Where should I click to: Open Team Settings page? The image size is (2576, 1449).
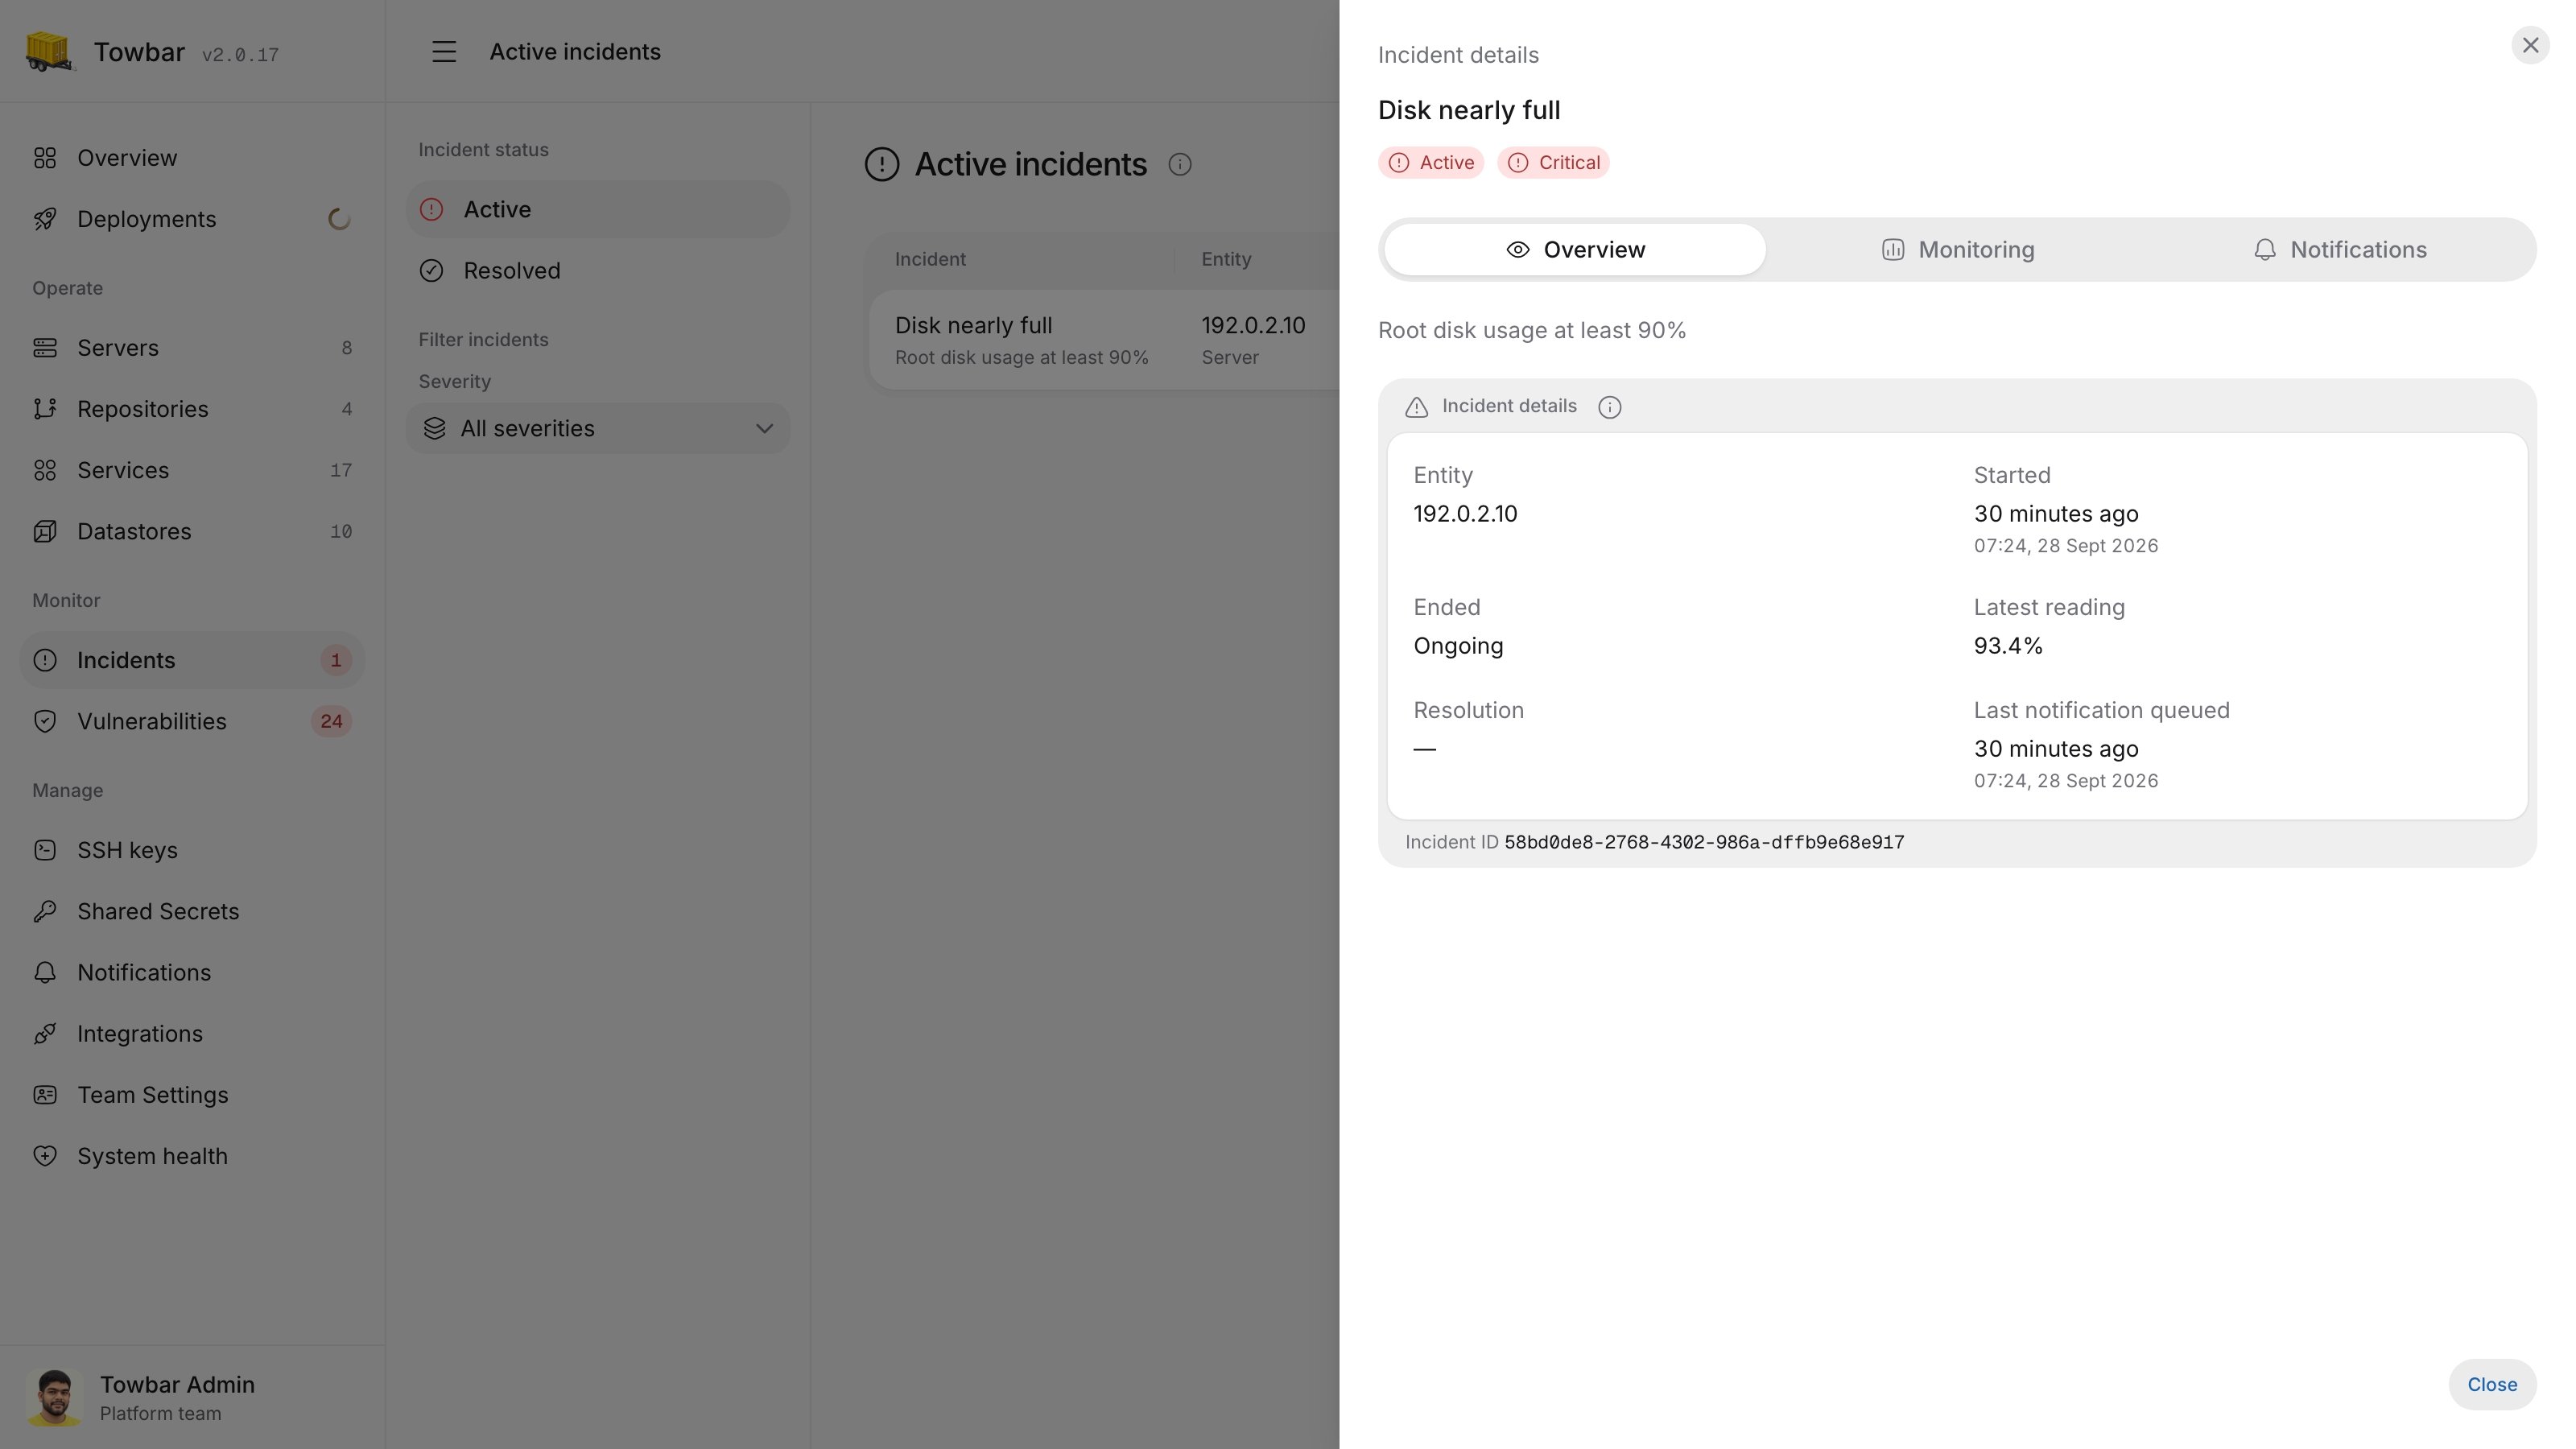click(192, 1095)
